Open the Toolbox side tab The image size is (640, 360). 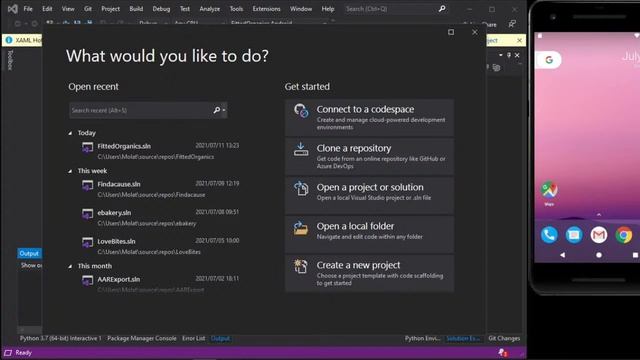(x=11, y=60)
